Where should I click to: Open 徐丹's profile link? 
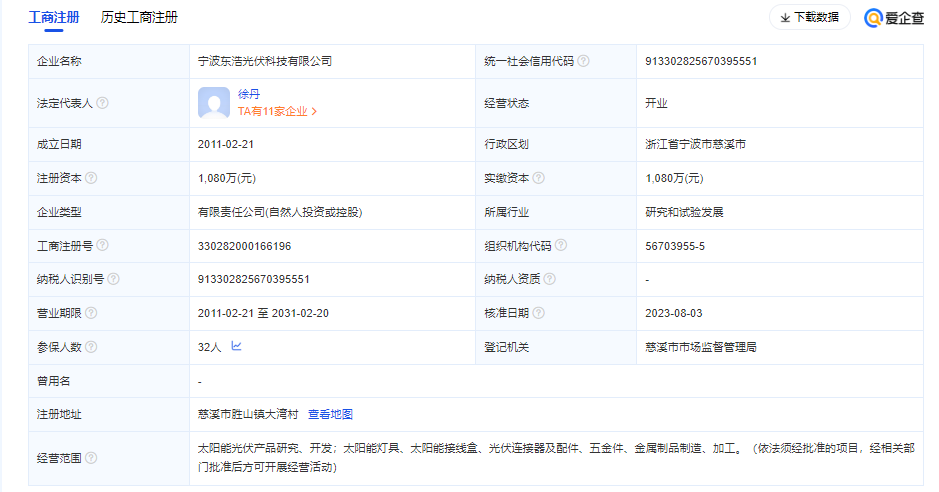pyautogui.click(x=249, y=94)
